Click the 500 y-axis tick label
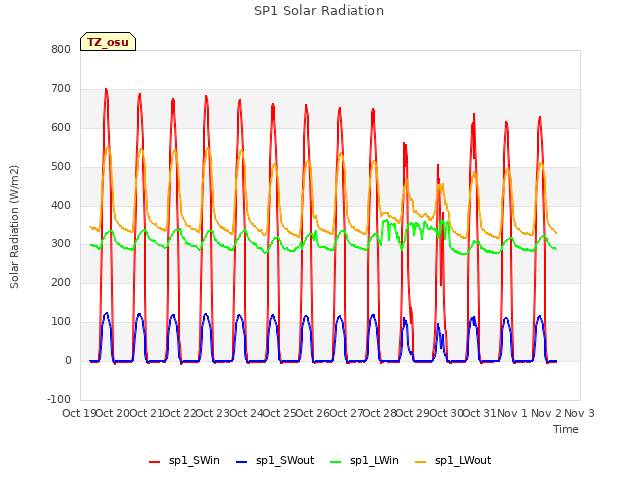The height and width of the screenshot is (480, 640). click(61, 167)
